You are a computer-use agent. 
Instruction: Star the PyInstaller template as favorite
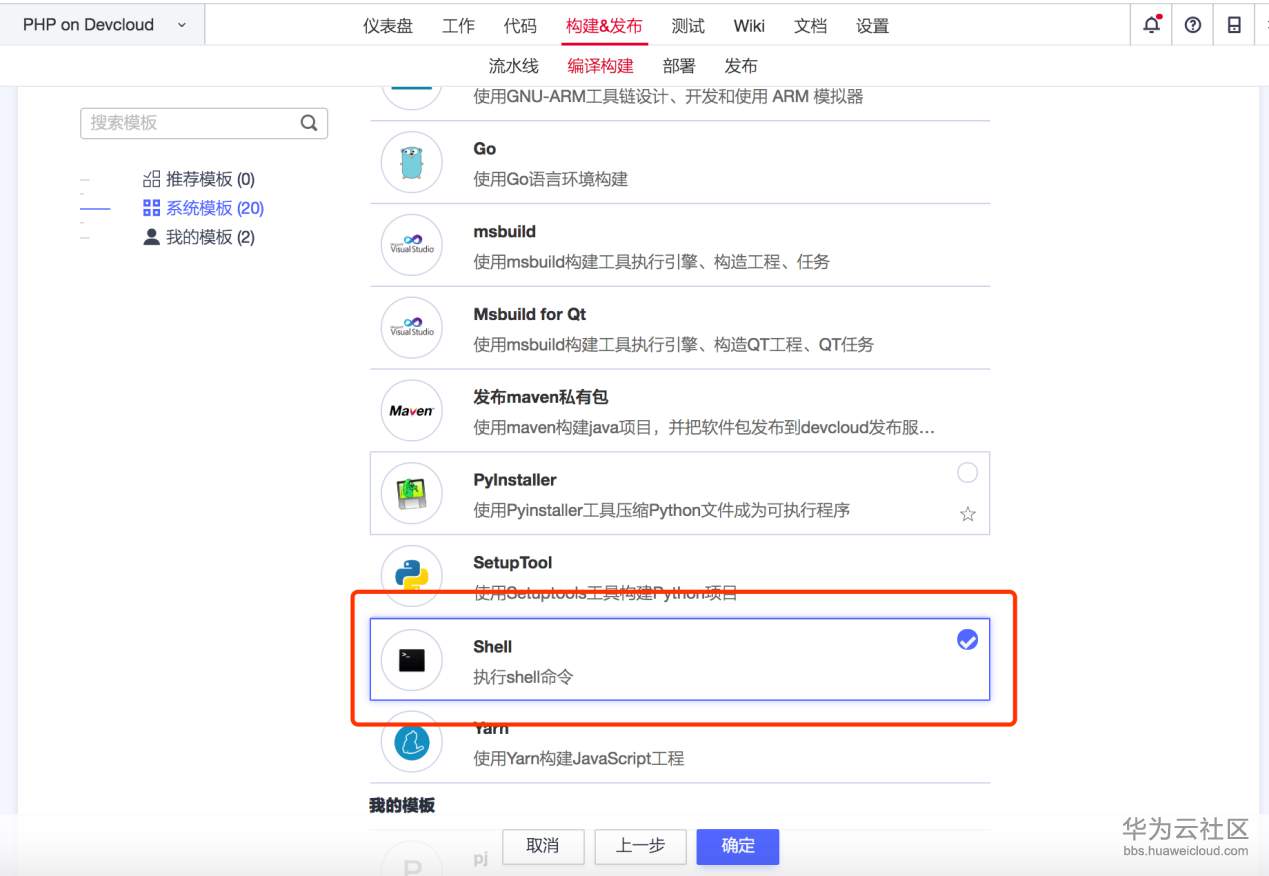click(x=966, y=514)
